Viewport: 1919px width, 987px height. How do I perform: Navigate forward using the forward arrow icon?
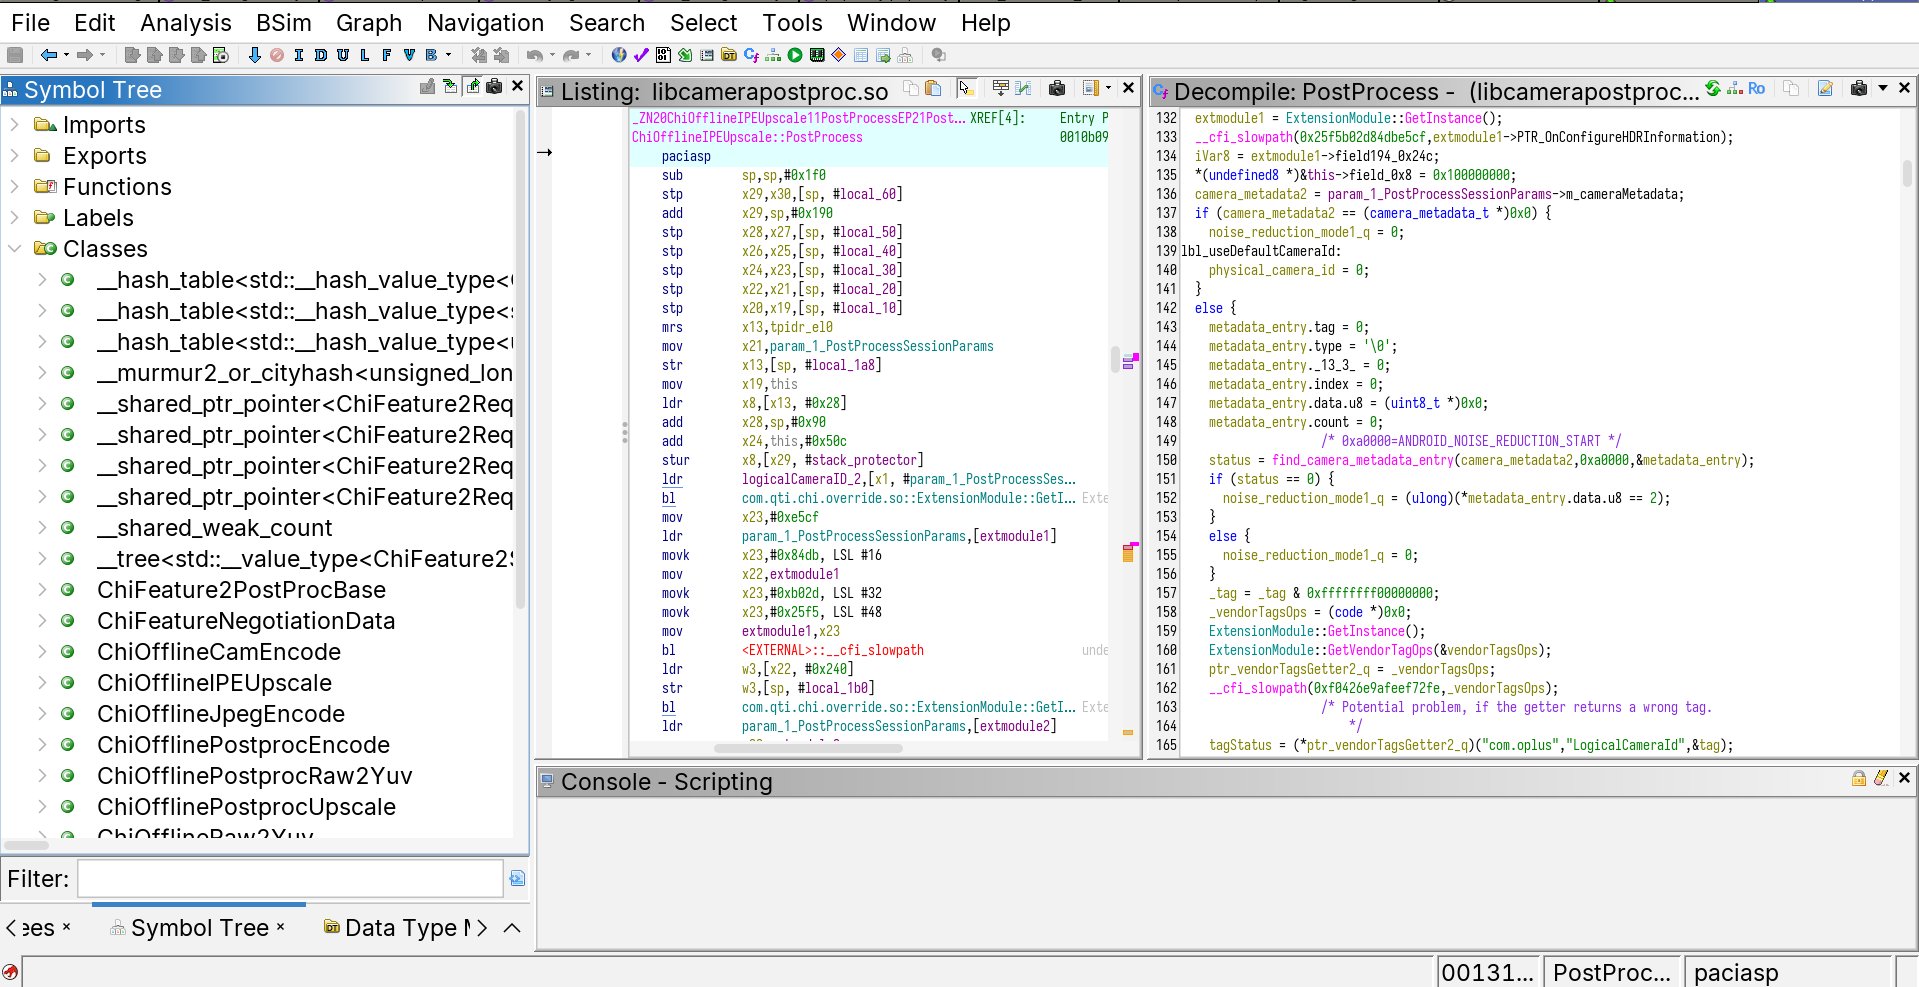pos(86,55)
